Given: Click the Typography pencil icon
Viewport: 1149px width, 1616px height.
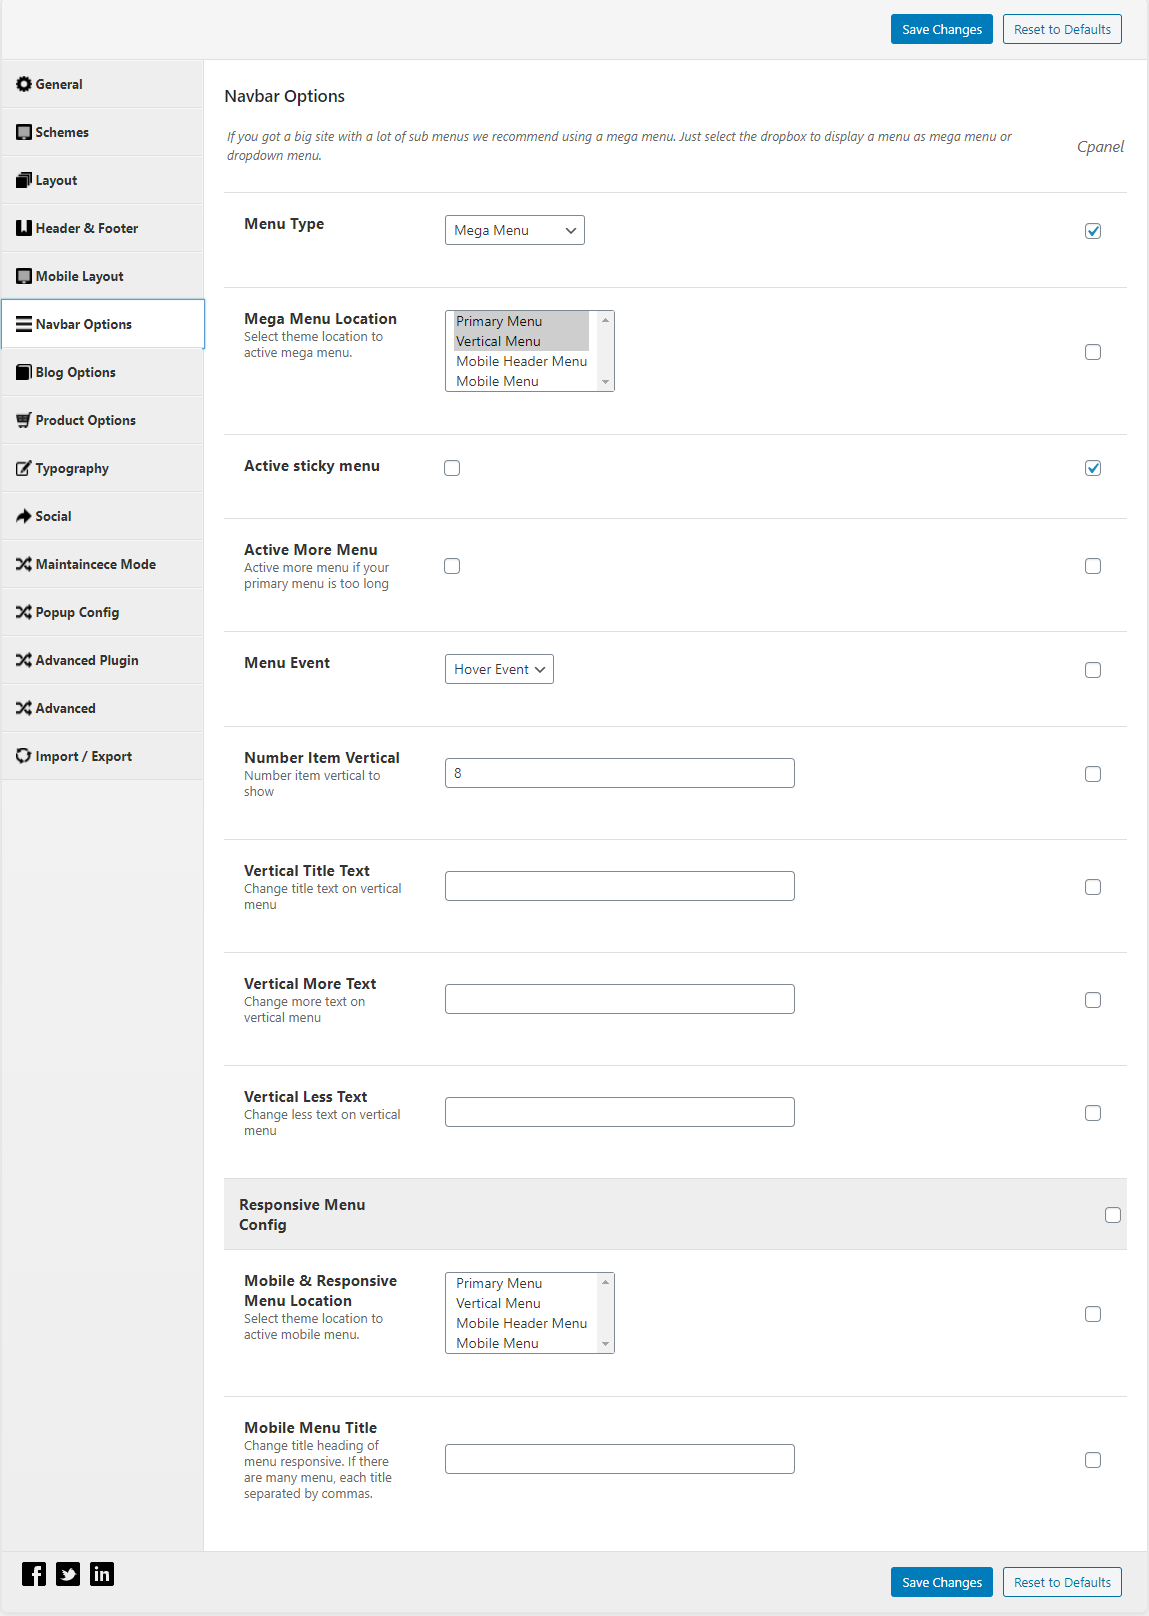Looking at the screenshot, I should (24, 468).
